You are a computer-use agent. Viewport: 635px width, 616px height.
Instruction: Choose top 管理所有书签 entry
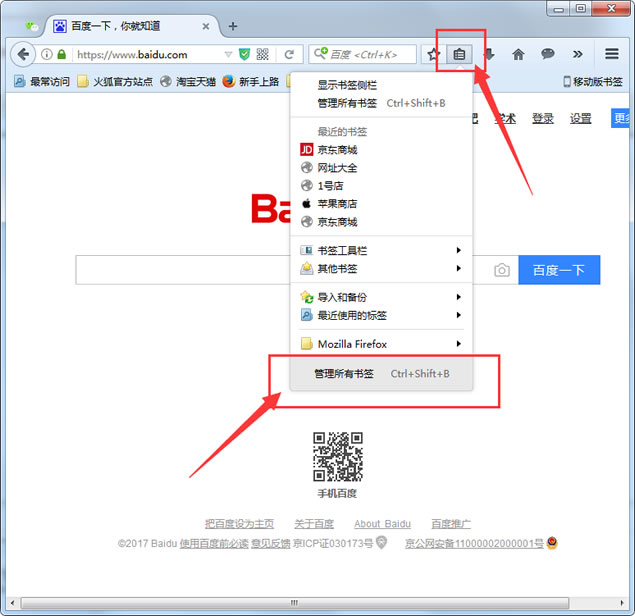[x=381, y=103]
